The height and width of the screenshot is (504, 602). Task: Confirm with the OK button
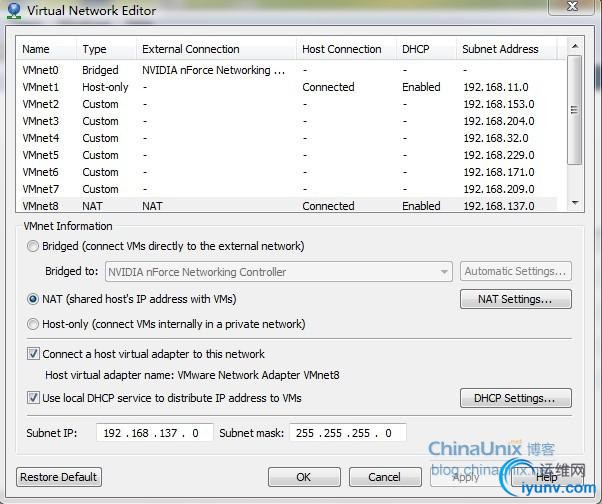coord(304,477)
